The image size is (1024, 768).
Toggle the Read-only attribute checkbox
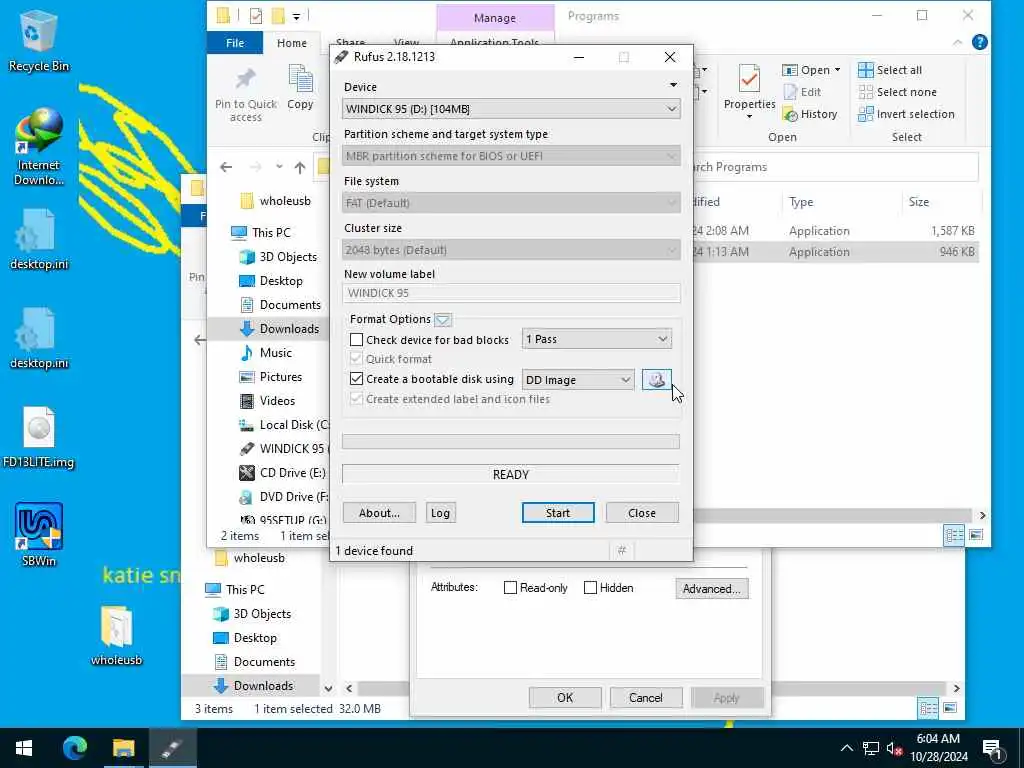510,588
